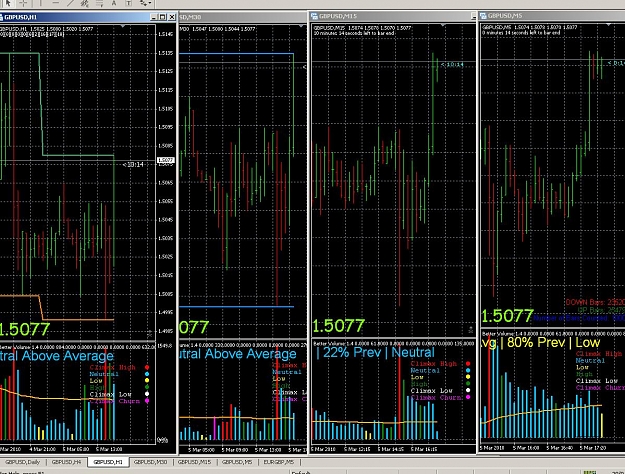Click the cyan legend dot in M15 window

pyautogui.click(x=468, y=370)
